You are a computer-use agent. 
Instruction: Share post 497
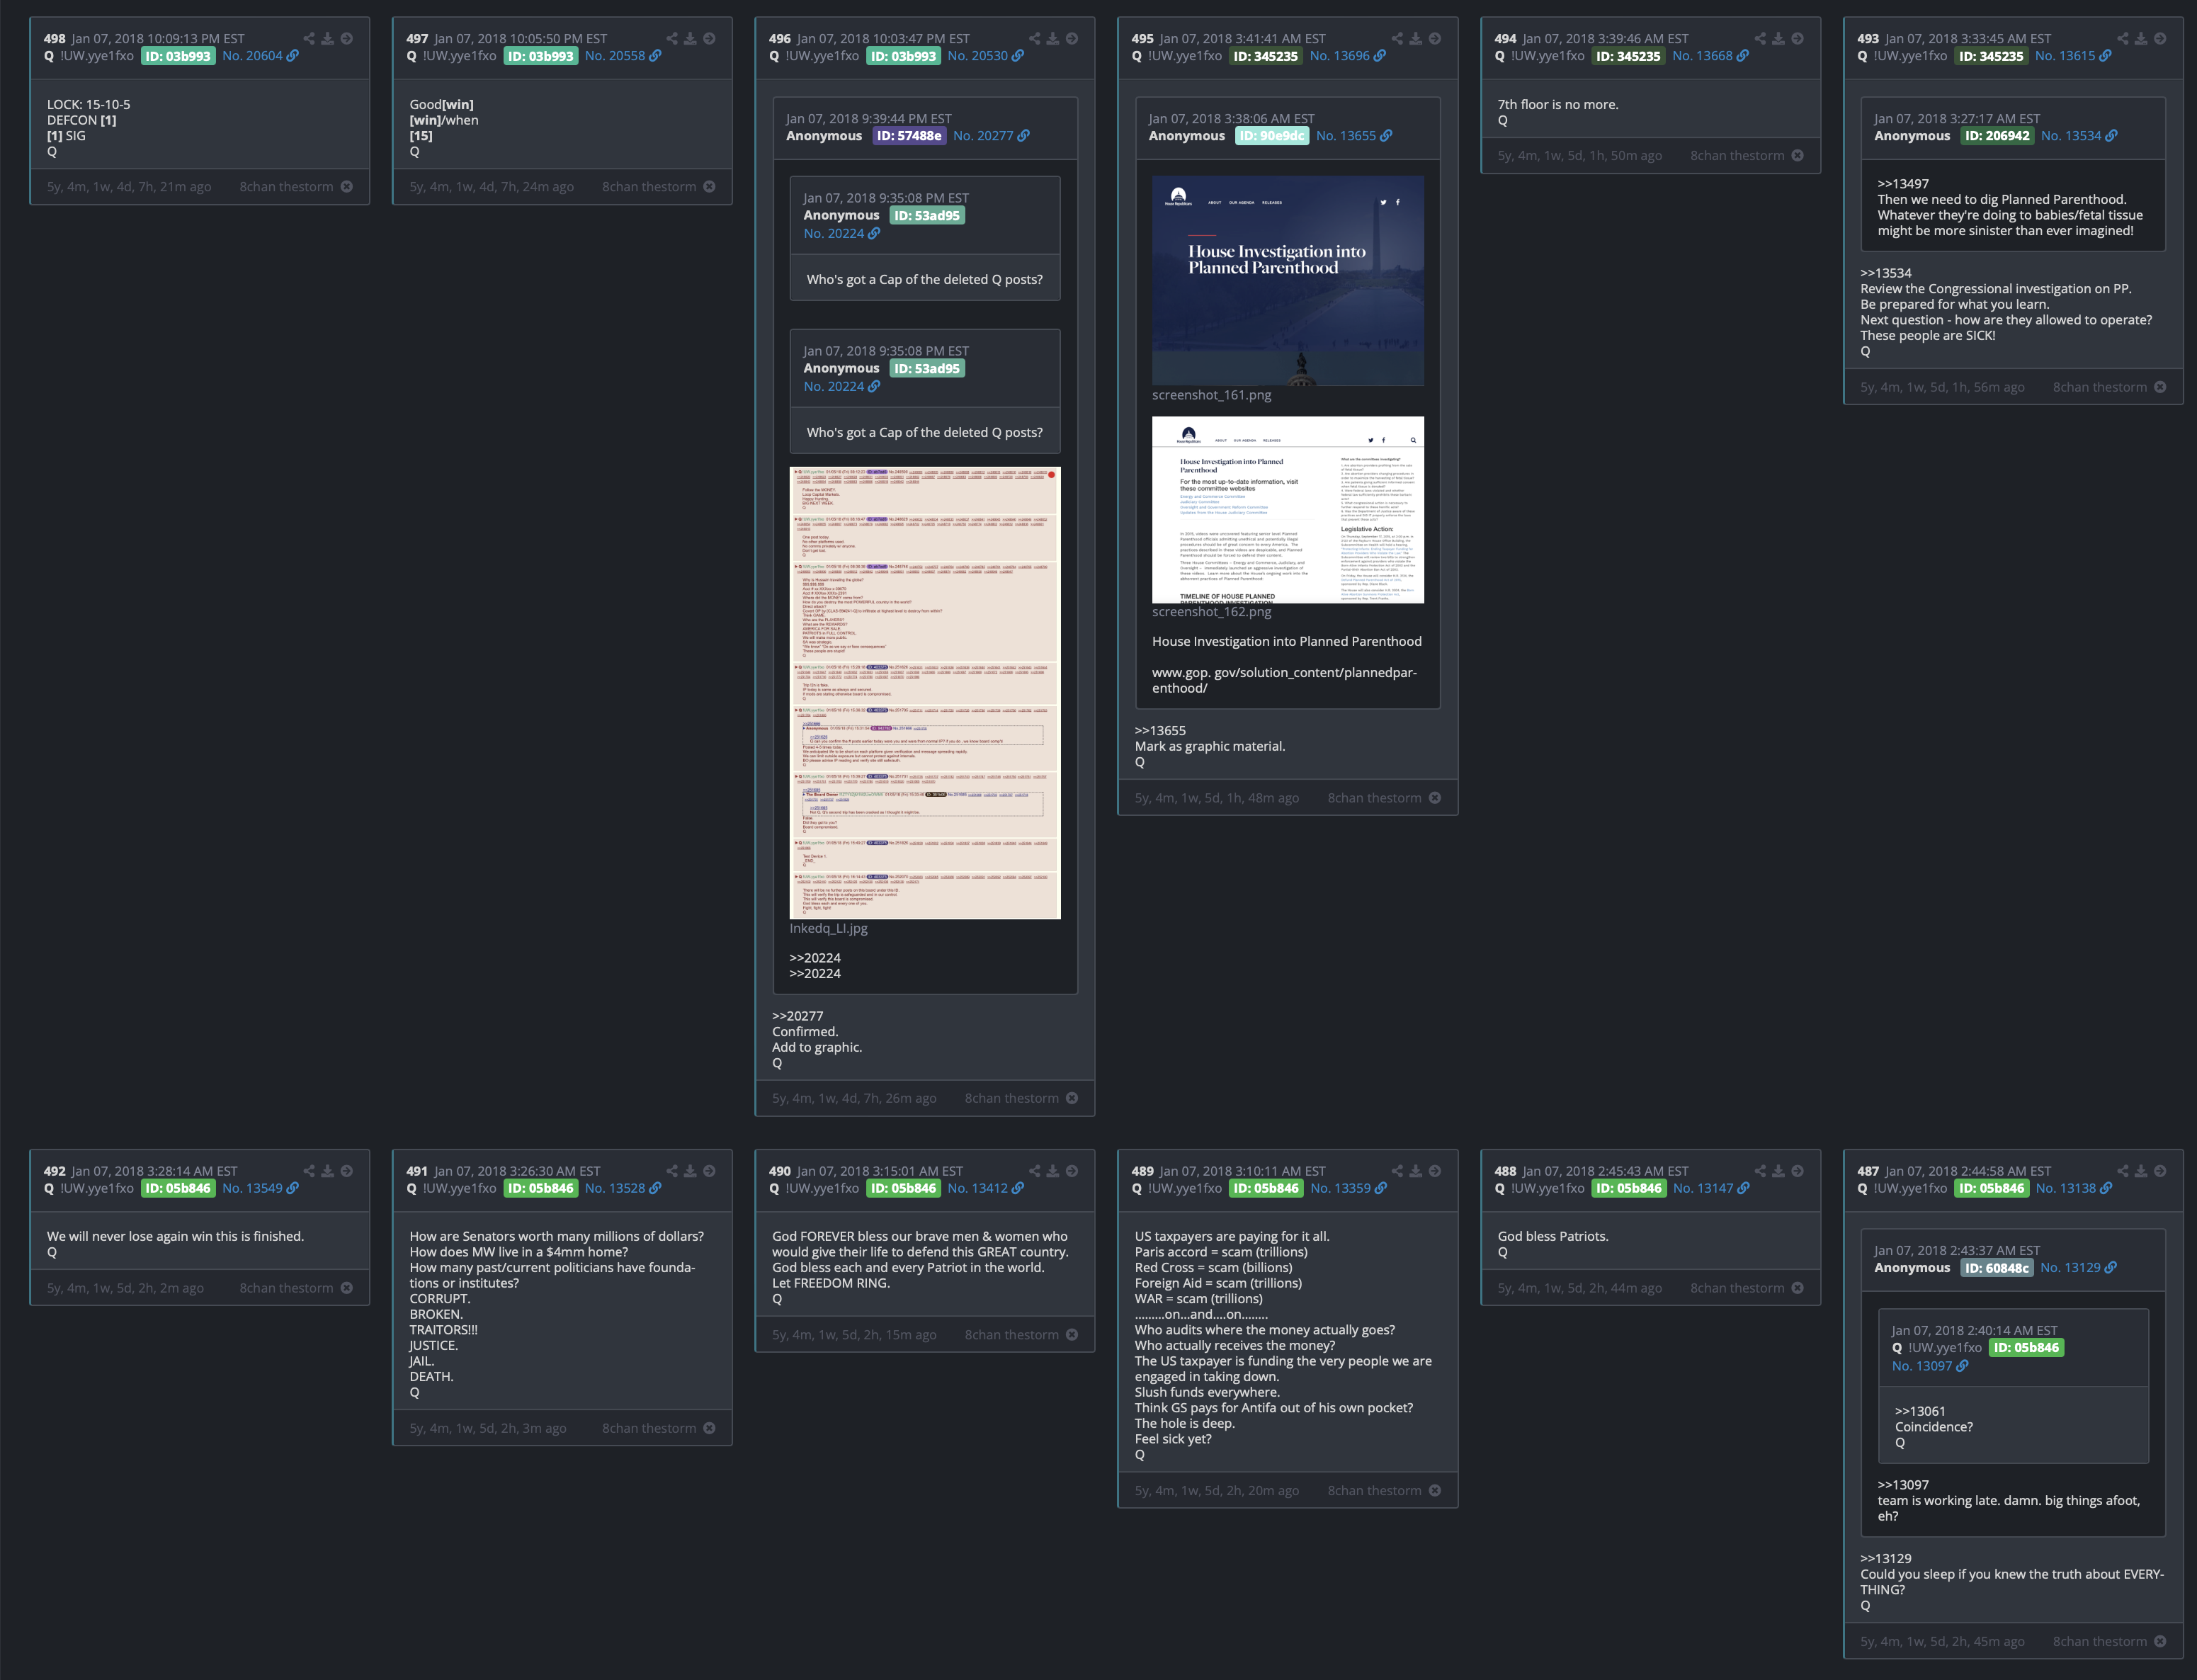[672, 39]
